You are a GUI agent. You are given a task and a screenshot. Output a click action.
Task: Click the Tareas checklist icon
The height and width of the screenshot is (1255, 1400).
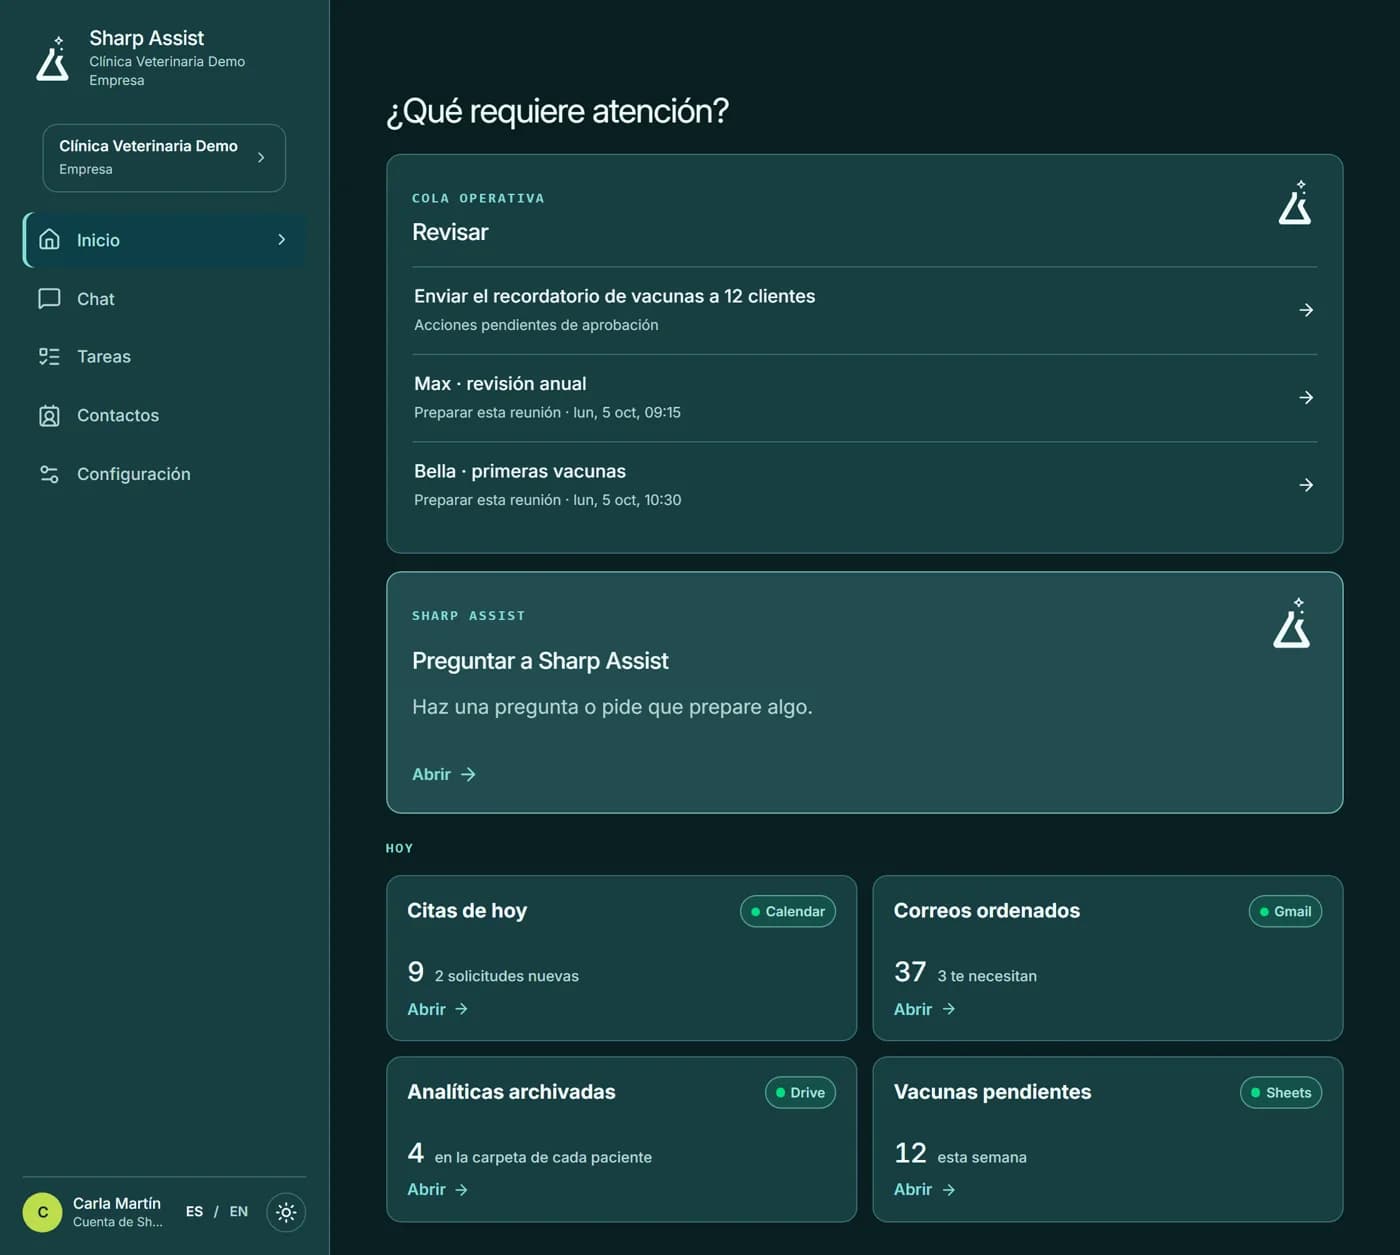(x=49, y=357)
